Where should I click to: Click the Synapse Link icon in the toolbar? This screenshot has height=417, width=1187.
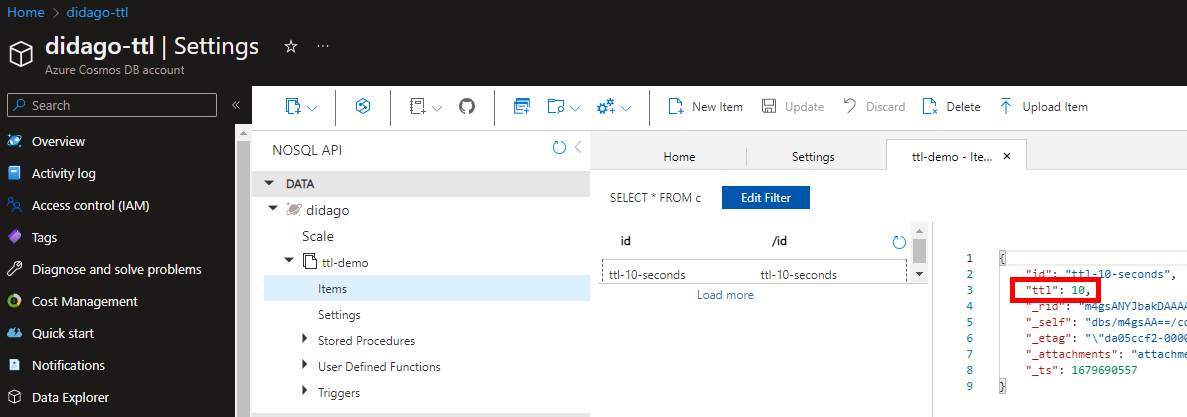point(363,106)
